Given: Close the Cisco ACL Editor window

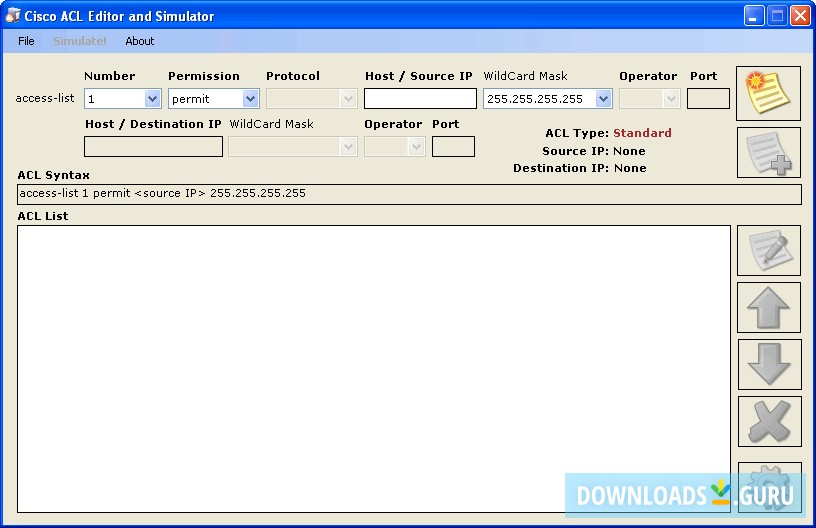Looking at the screenshot, I should click(x=800, y=16).
